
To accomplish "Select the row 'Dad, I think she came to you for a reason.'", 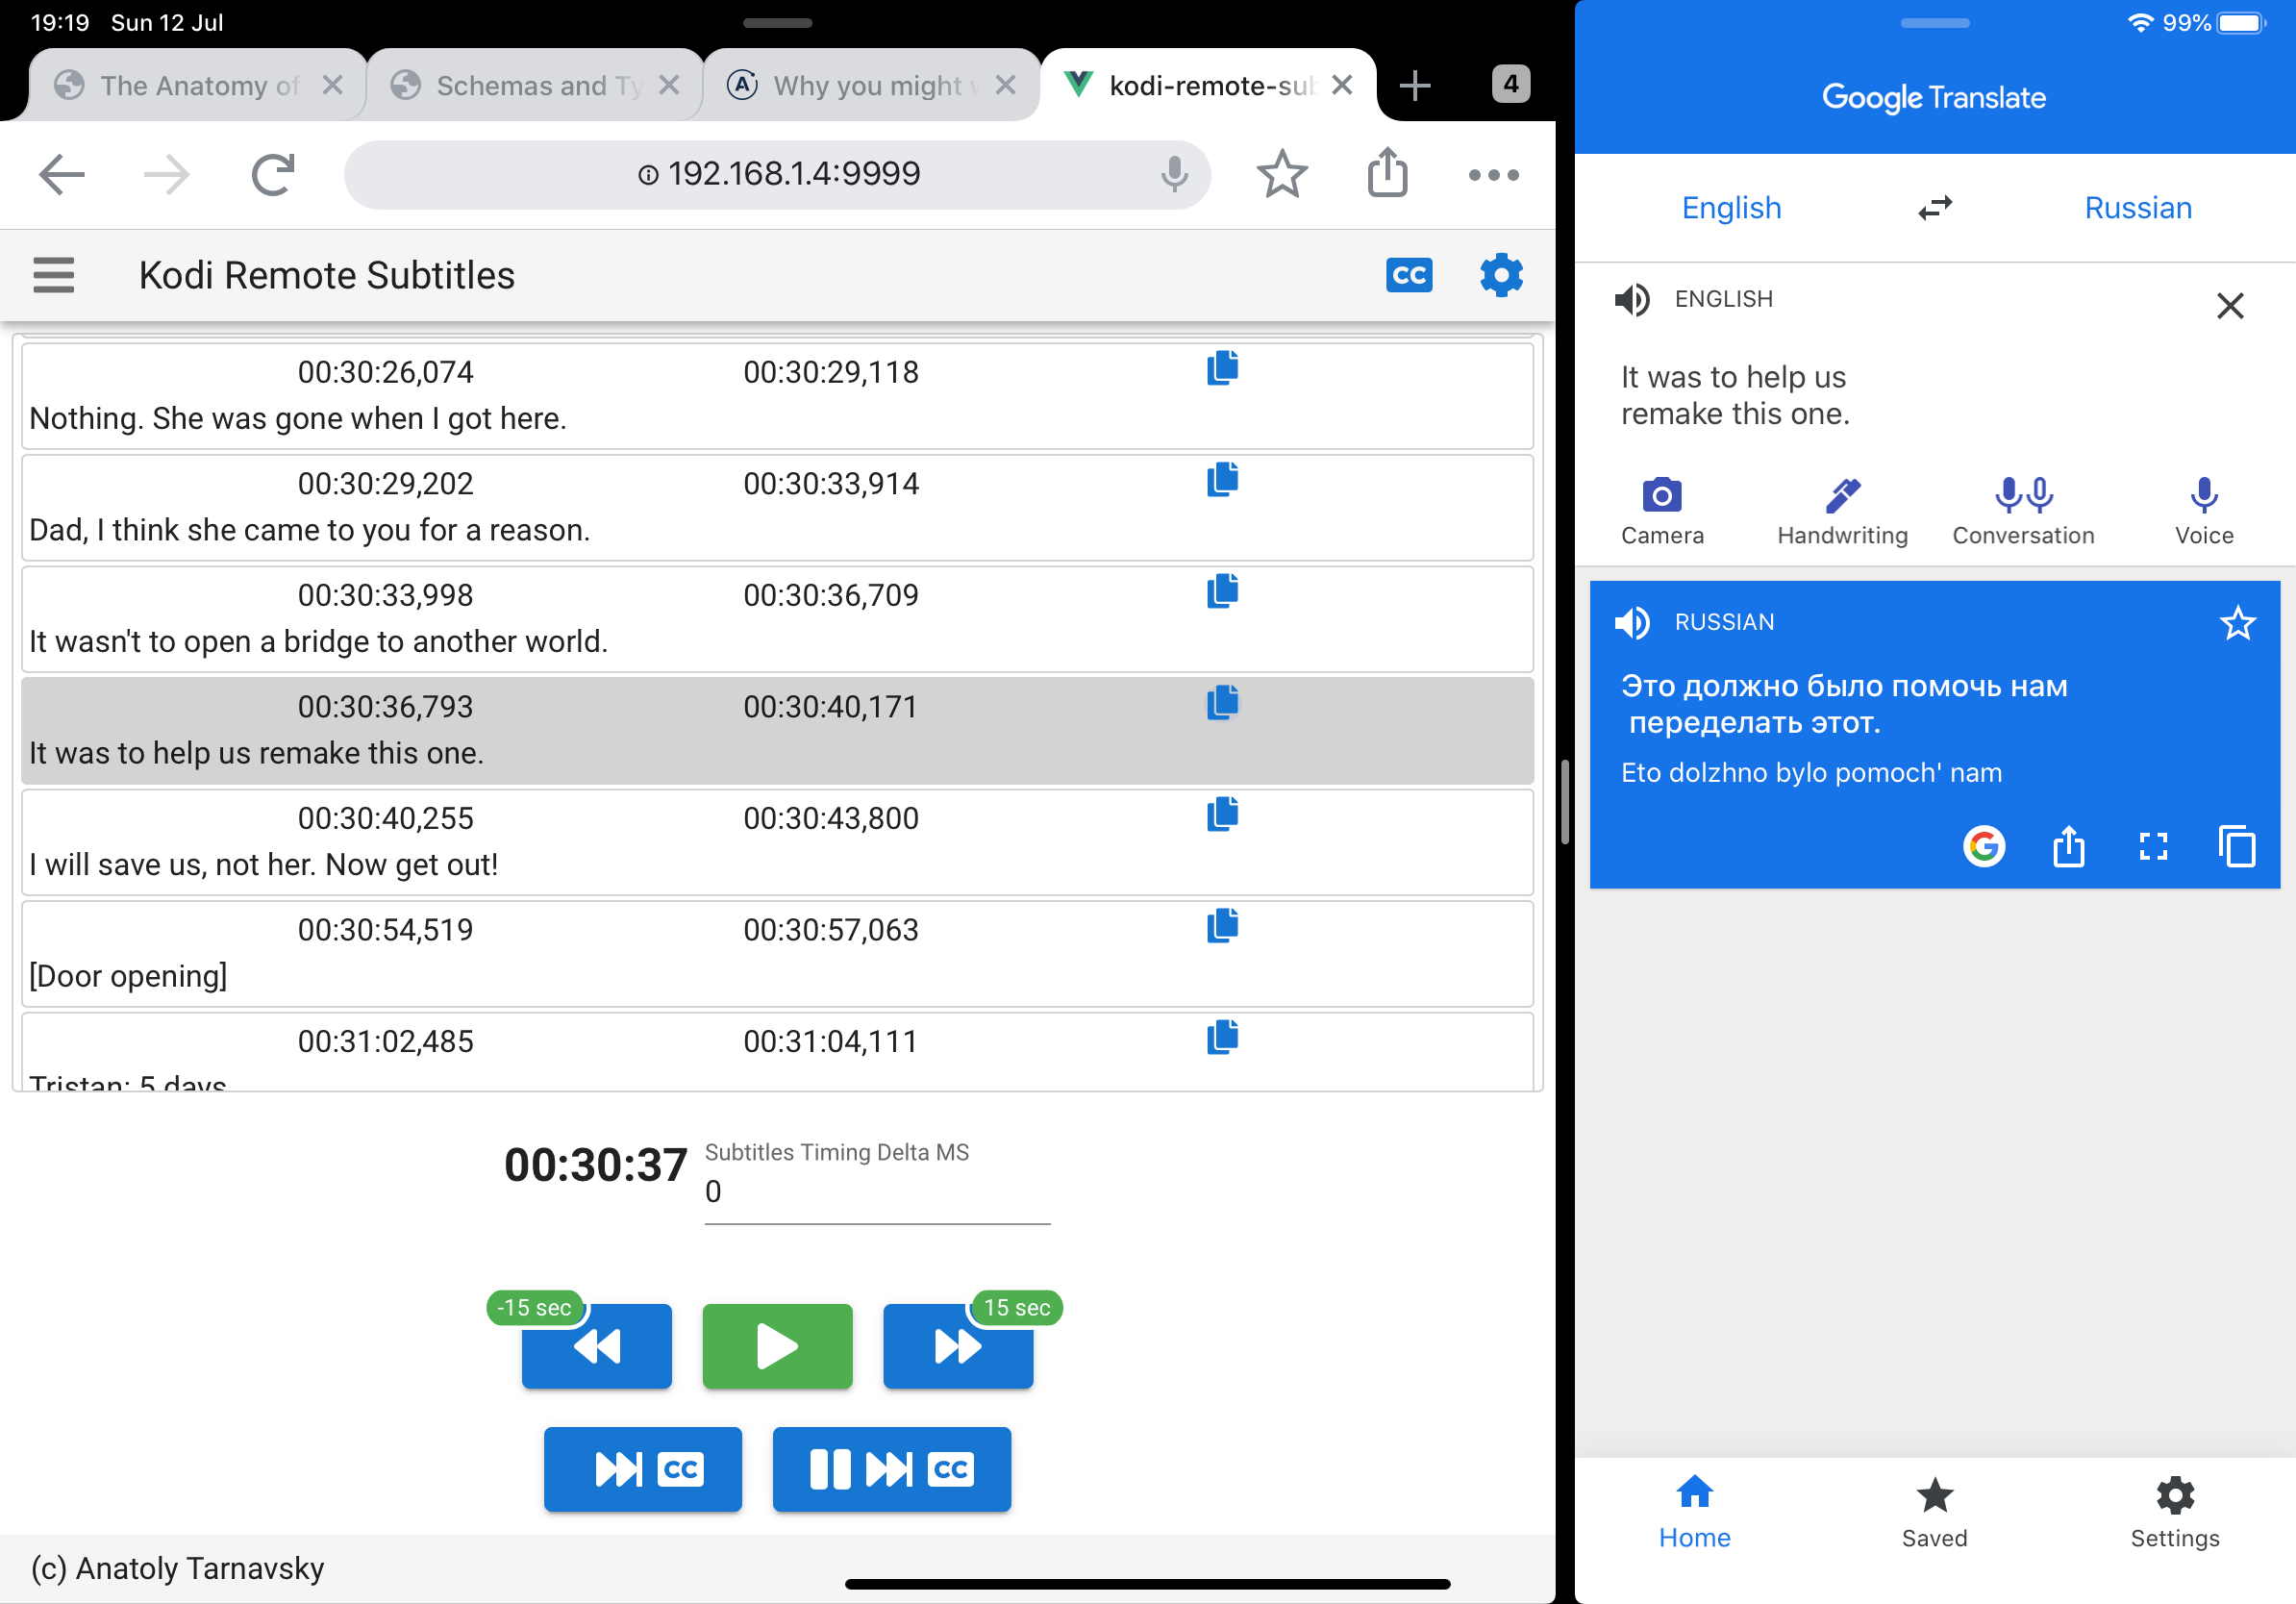I will point(777,508).
